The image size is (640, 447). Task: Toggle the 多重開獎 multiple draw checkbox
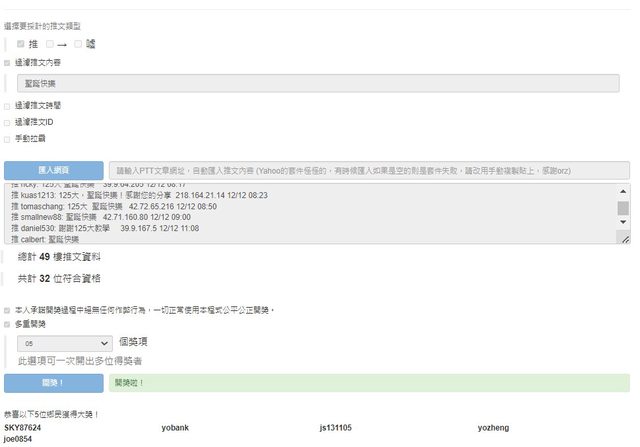(8, 324)
